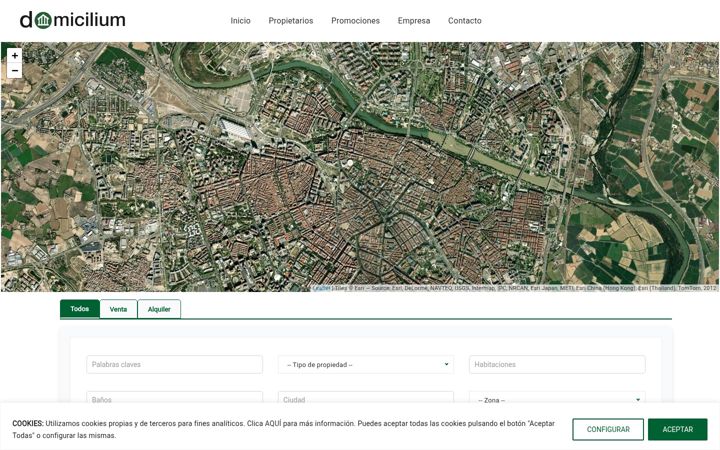Zoom out on the map

click(15, 70)
